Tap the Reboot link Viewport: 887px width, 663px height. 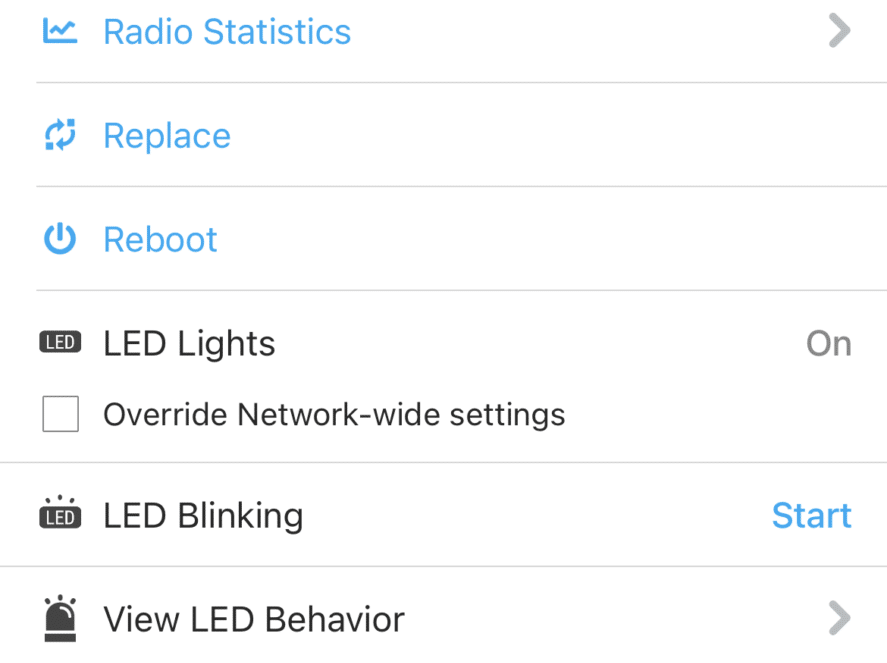tap(160, 240)
